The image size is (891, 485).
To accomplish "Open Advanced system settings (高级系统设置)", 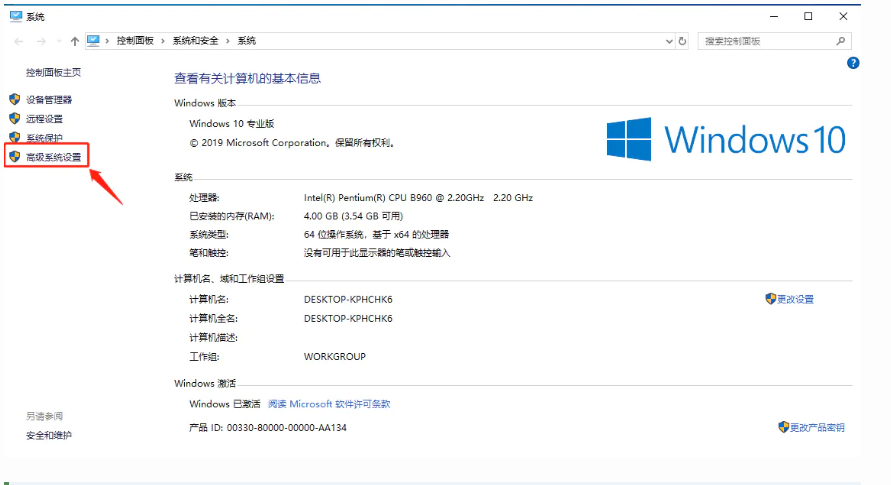I will [x=53, y=157].
